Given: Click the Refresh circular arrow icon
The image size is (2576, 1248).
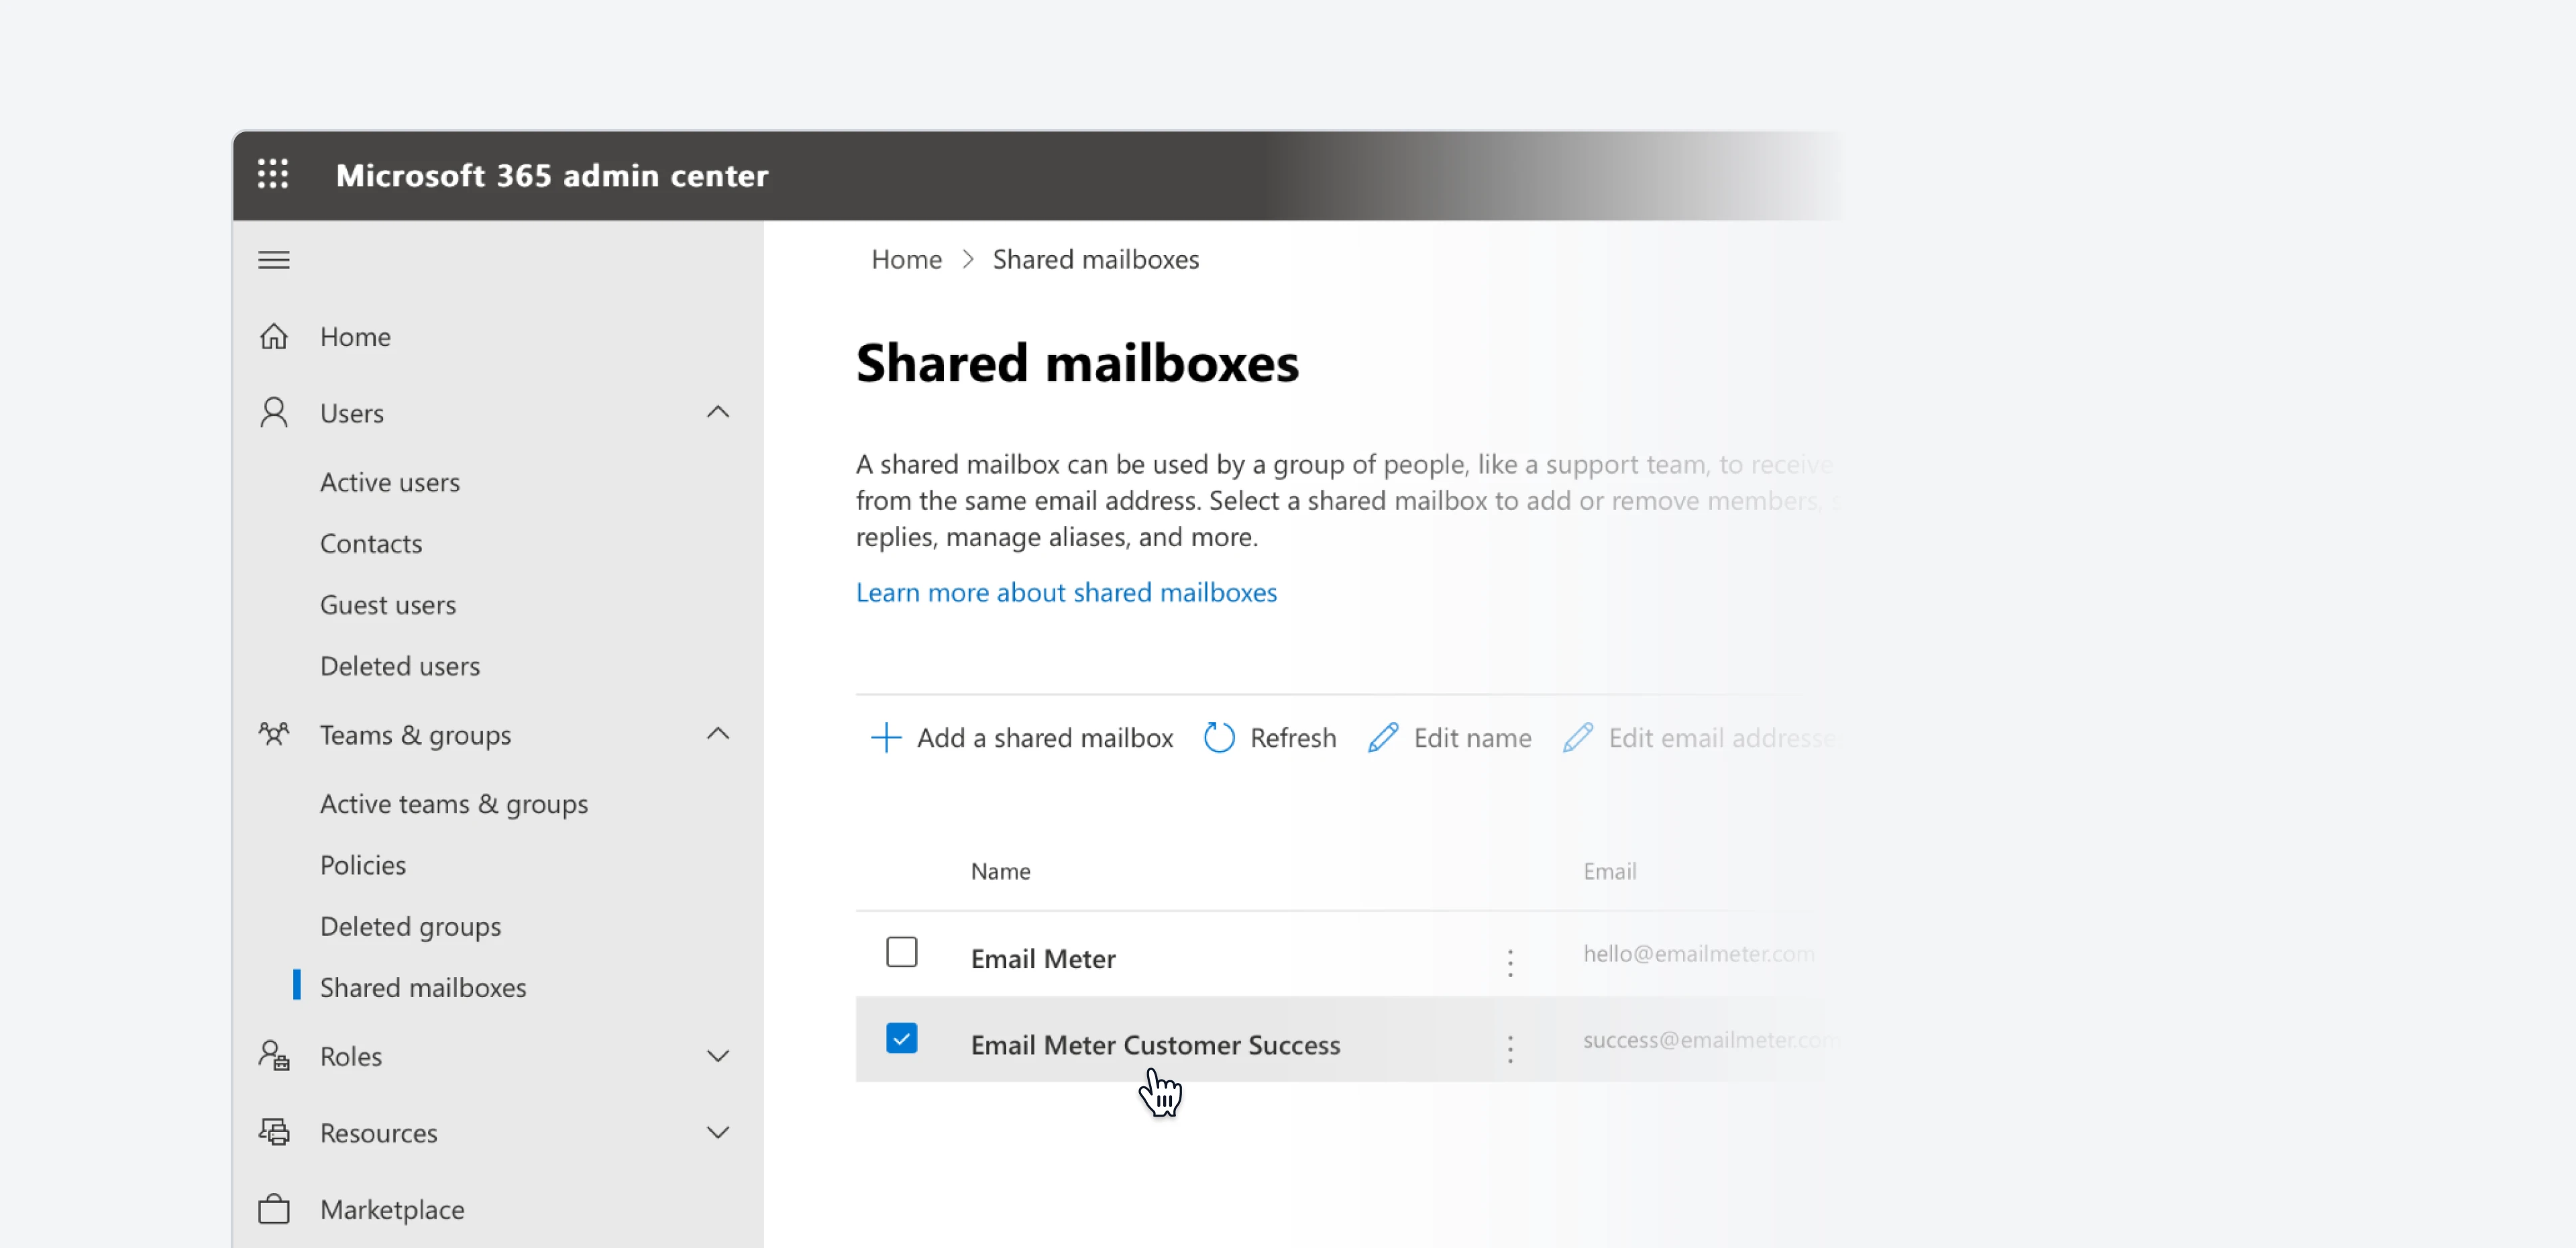Looking at the screenshot, I should (x=1218, y=738).
